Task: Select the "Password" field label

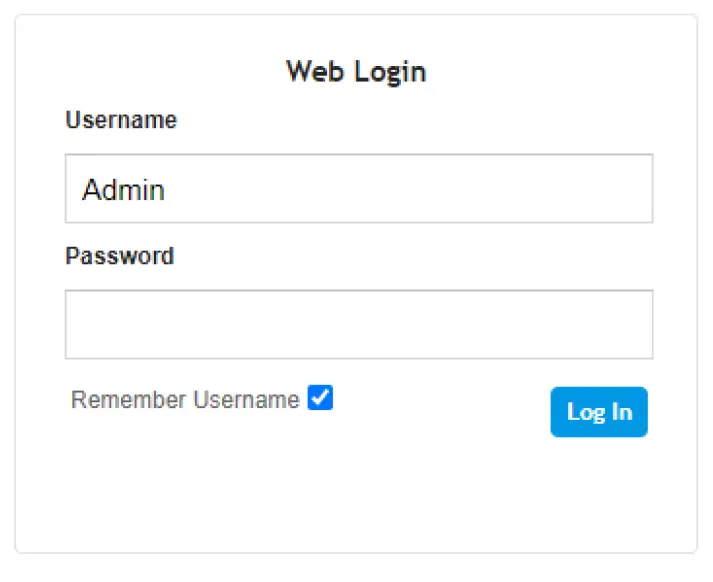Action: coord(119,256)
